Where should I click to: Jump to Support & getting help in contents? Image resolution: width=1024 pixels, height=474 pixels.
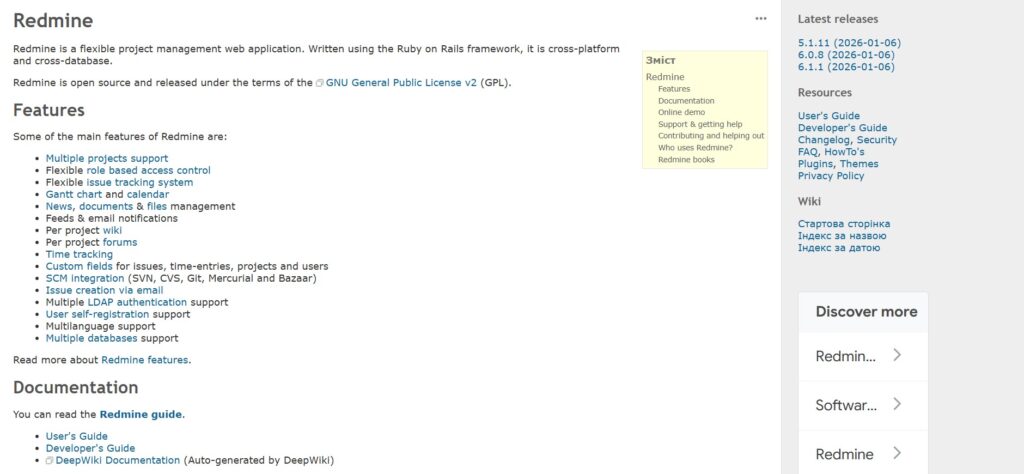tap(700, 124)
